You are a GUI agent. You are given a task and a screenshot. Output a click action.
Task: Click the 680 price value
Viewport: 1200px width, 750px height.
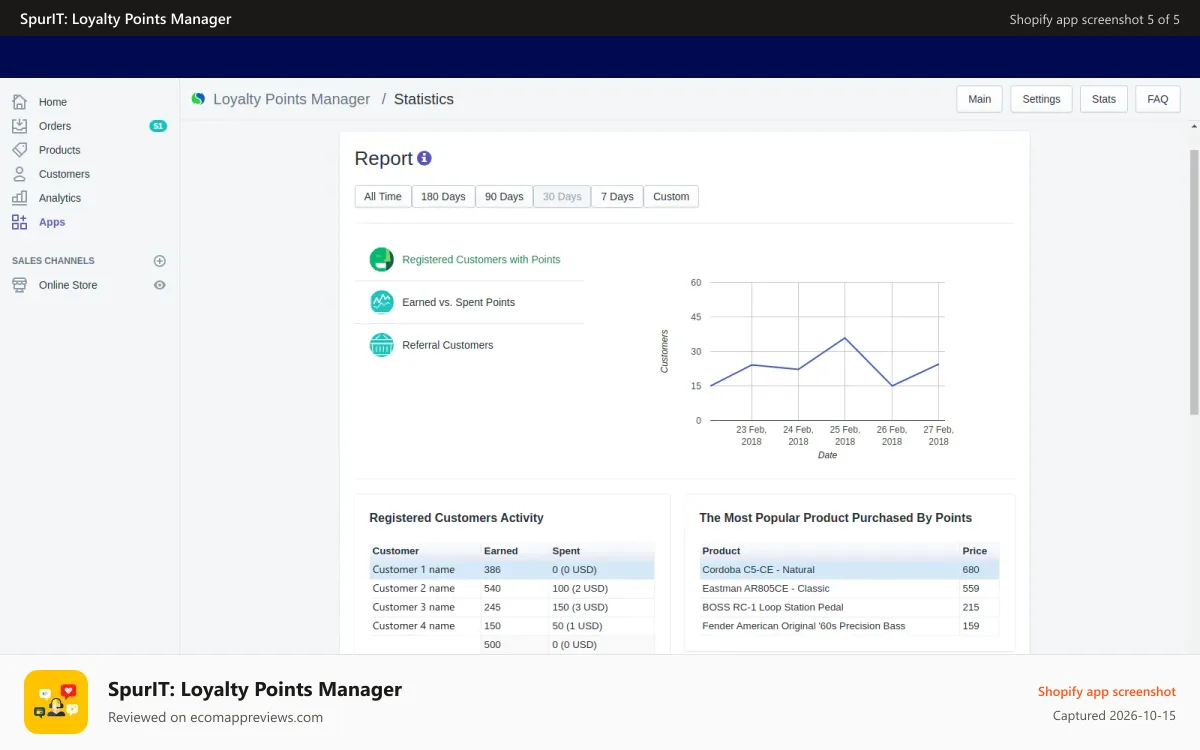971,570
